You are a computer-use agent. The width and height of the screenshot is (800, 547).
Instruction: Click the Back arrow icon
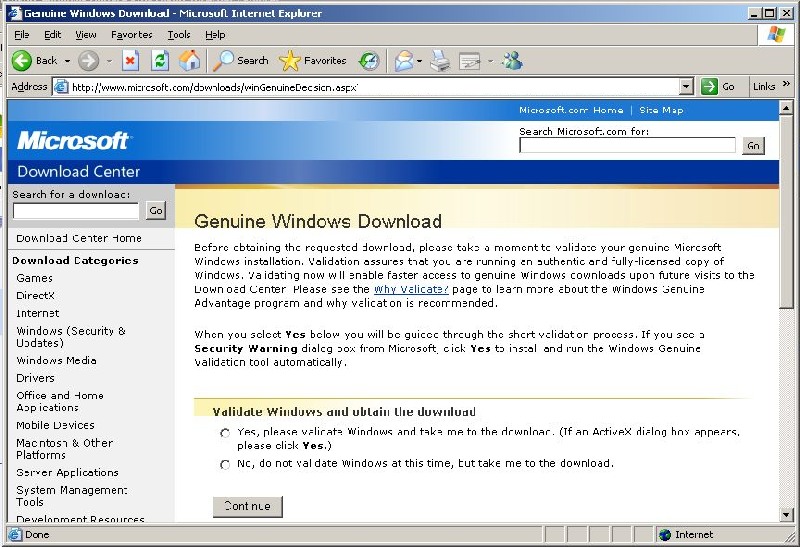tap(21, 61)
